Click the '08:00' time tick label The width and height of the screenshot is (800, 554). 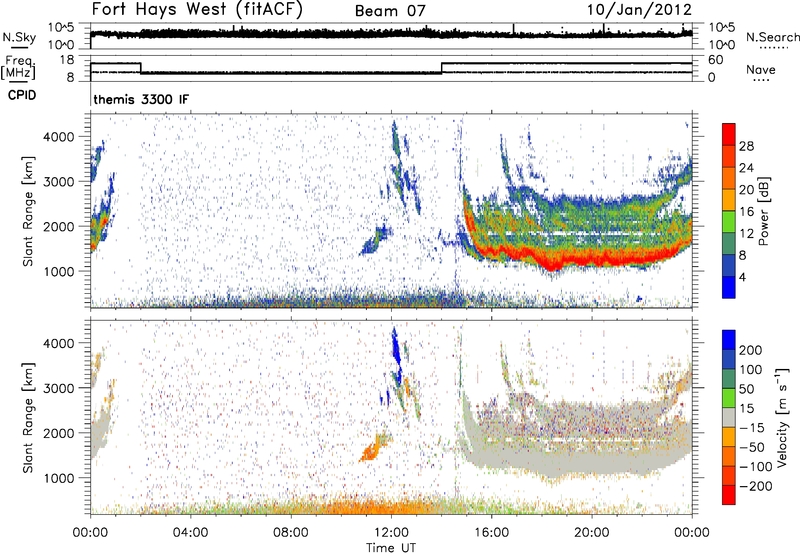pyautogui.click(x=291, y=533)
